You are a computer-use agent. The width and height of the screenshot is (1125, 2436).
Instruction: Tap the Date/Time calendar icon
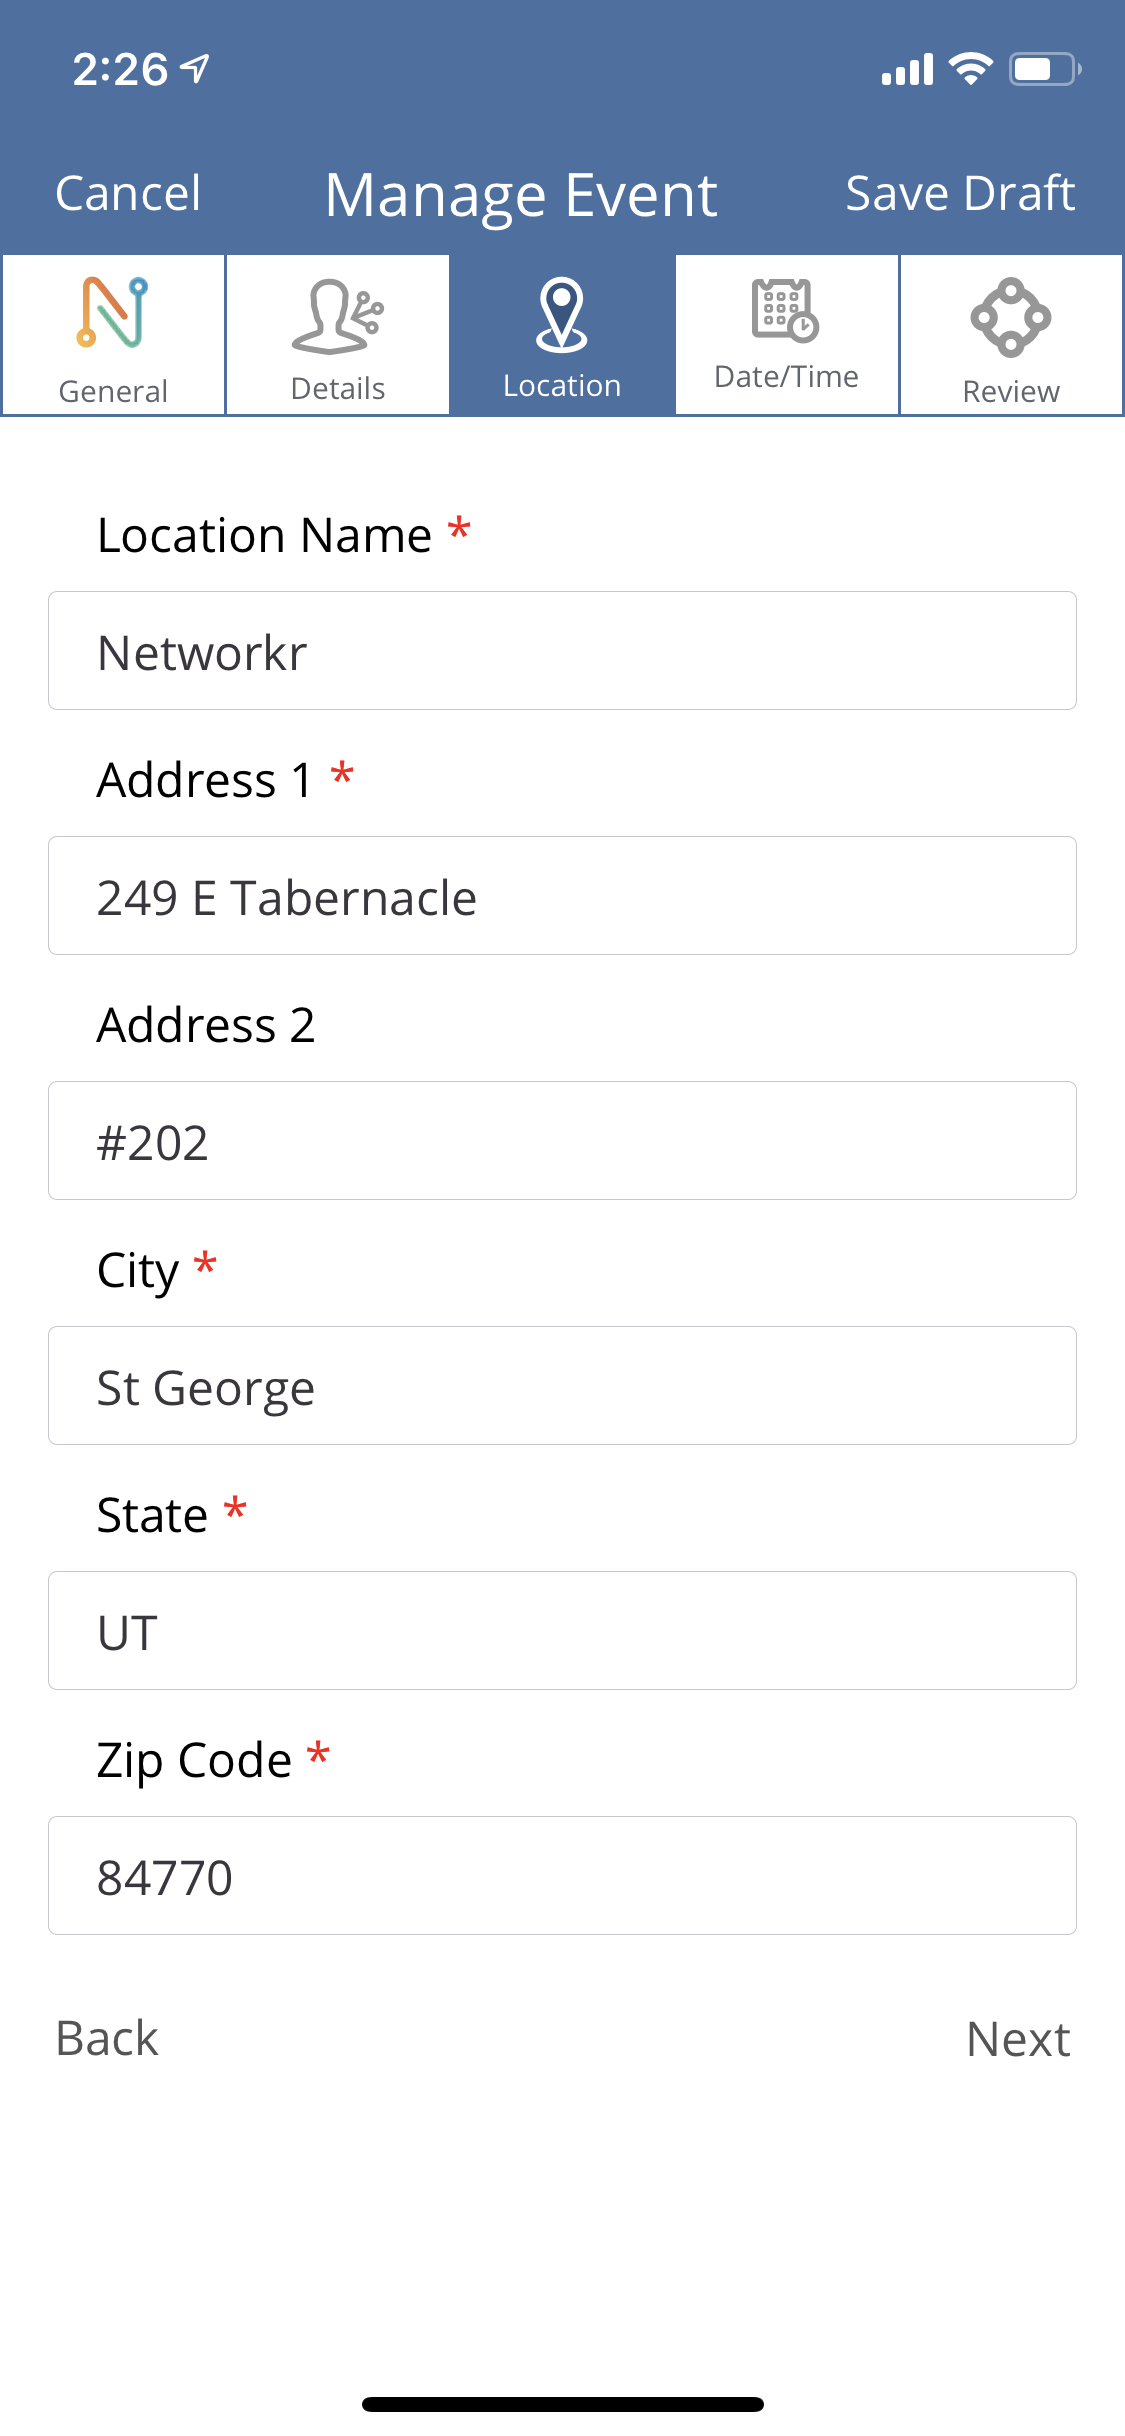tap(786, 310)
